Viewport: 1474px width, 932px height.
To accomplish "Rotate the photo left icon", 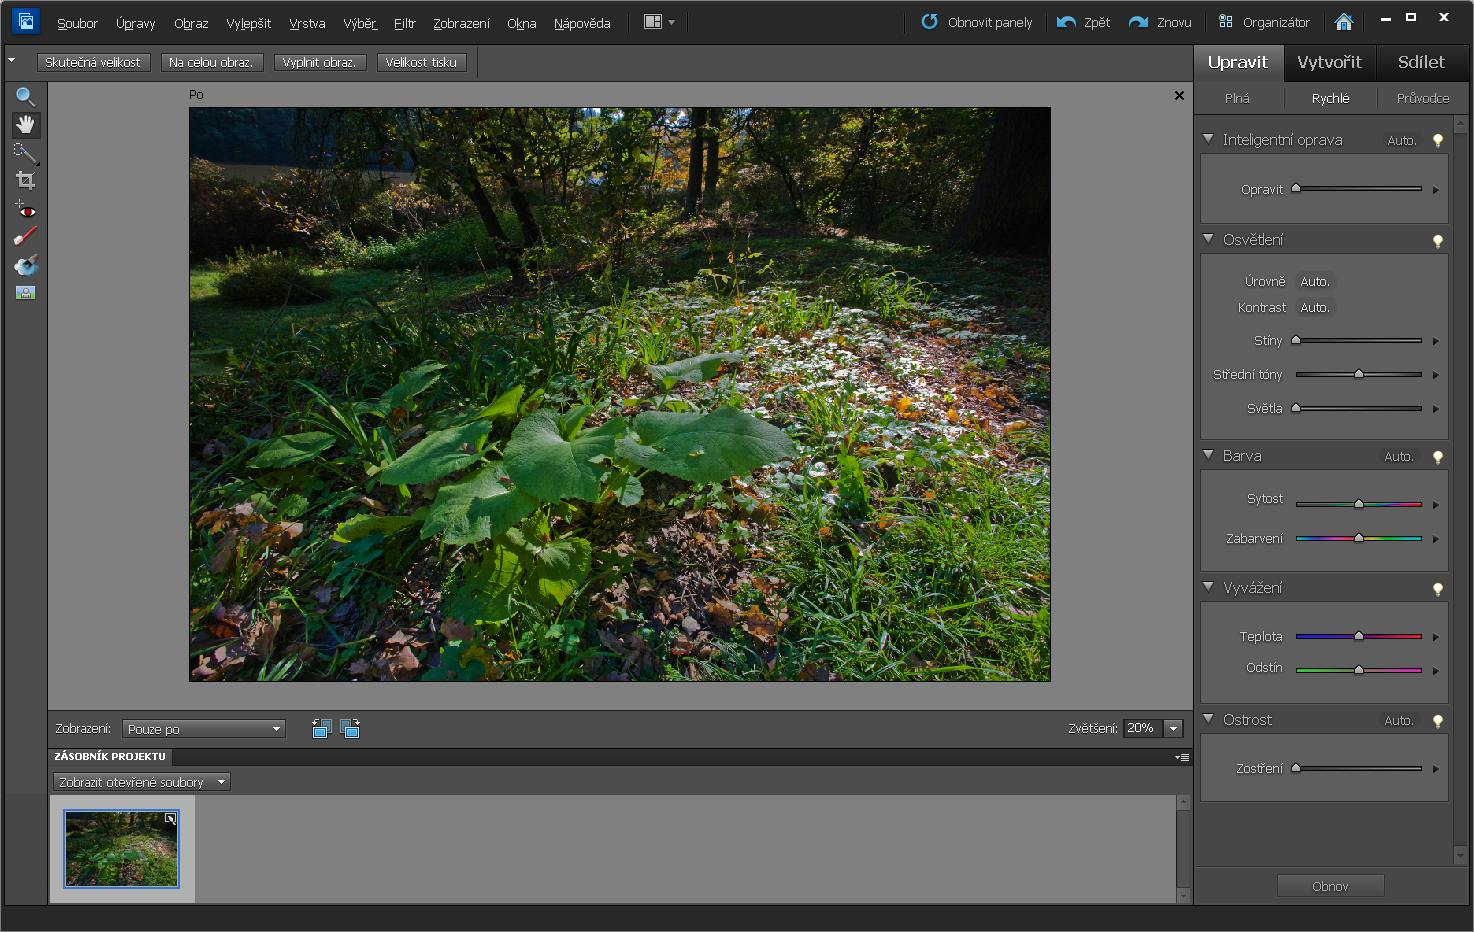I will click(x=321, y=729).
